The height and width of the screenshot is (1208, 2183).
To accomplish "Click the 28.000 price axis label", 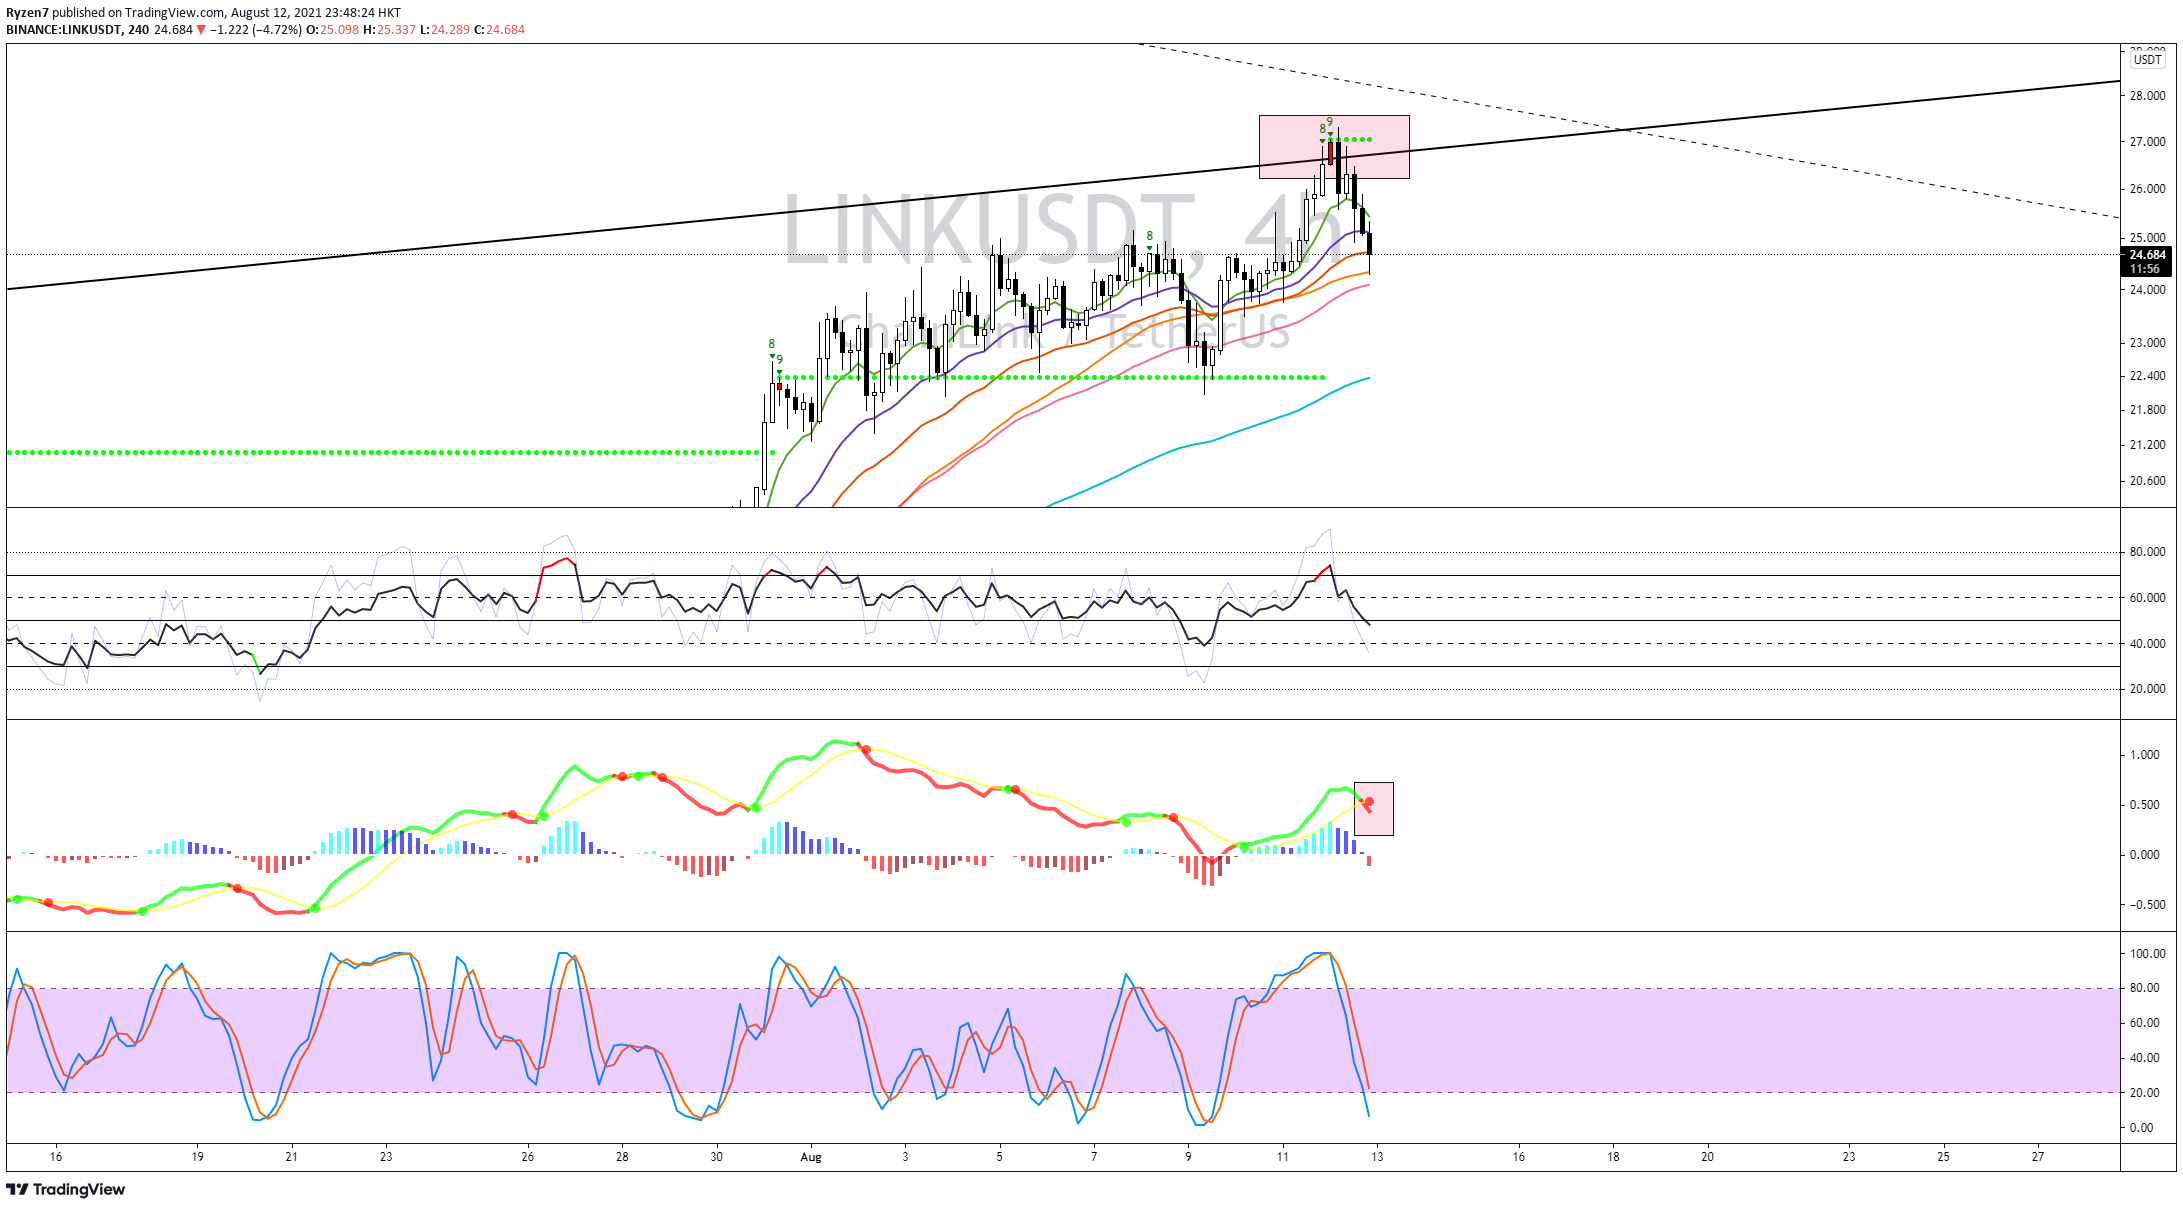I will pyautogui.click(x=2147, y=96).
